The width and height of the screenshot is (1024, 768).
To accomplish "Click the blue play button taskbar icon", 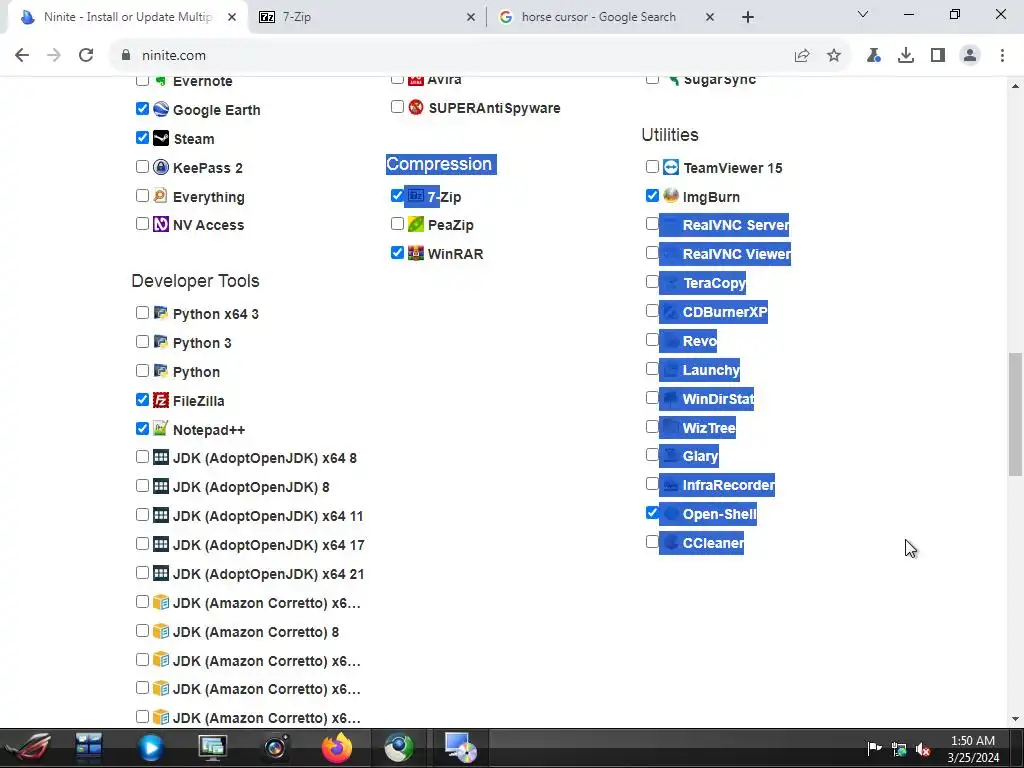I will tap(150, 748).
